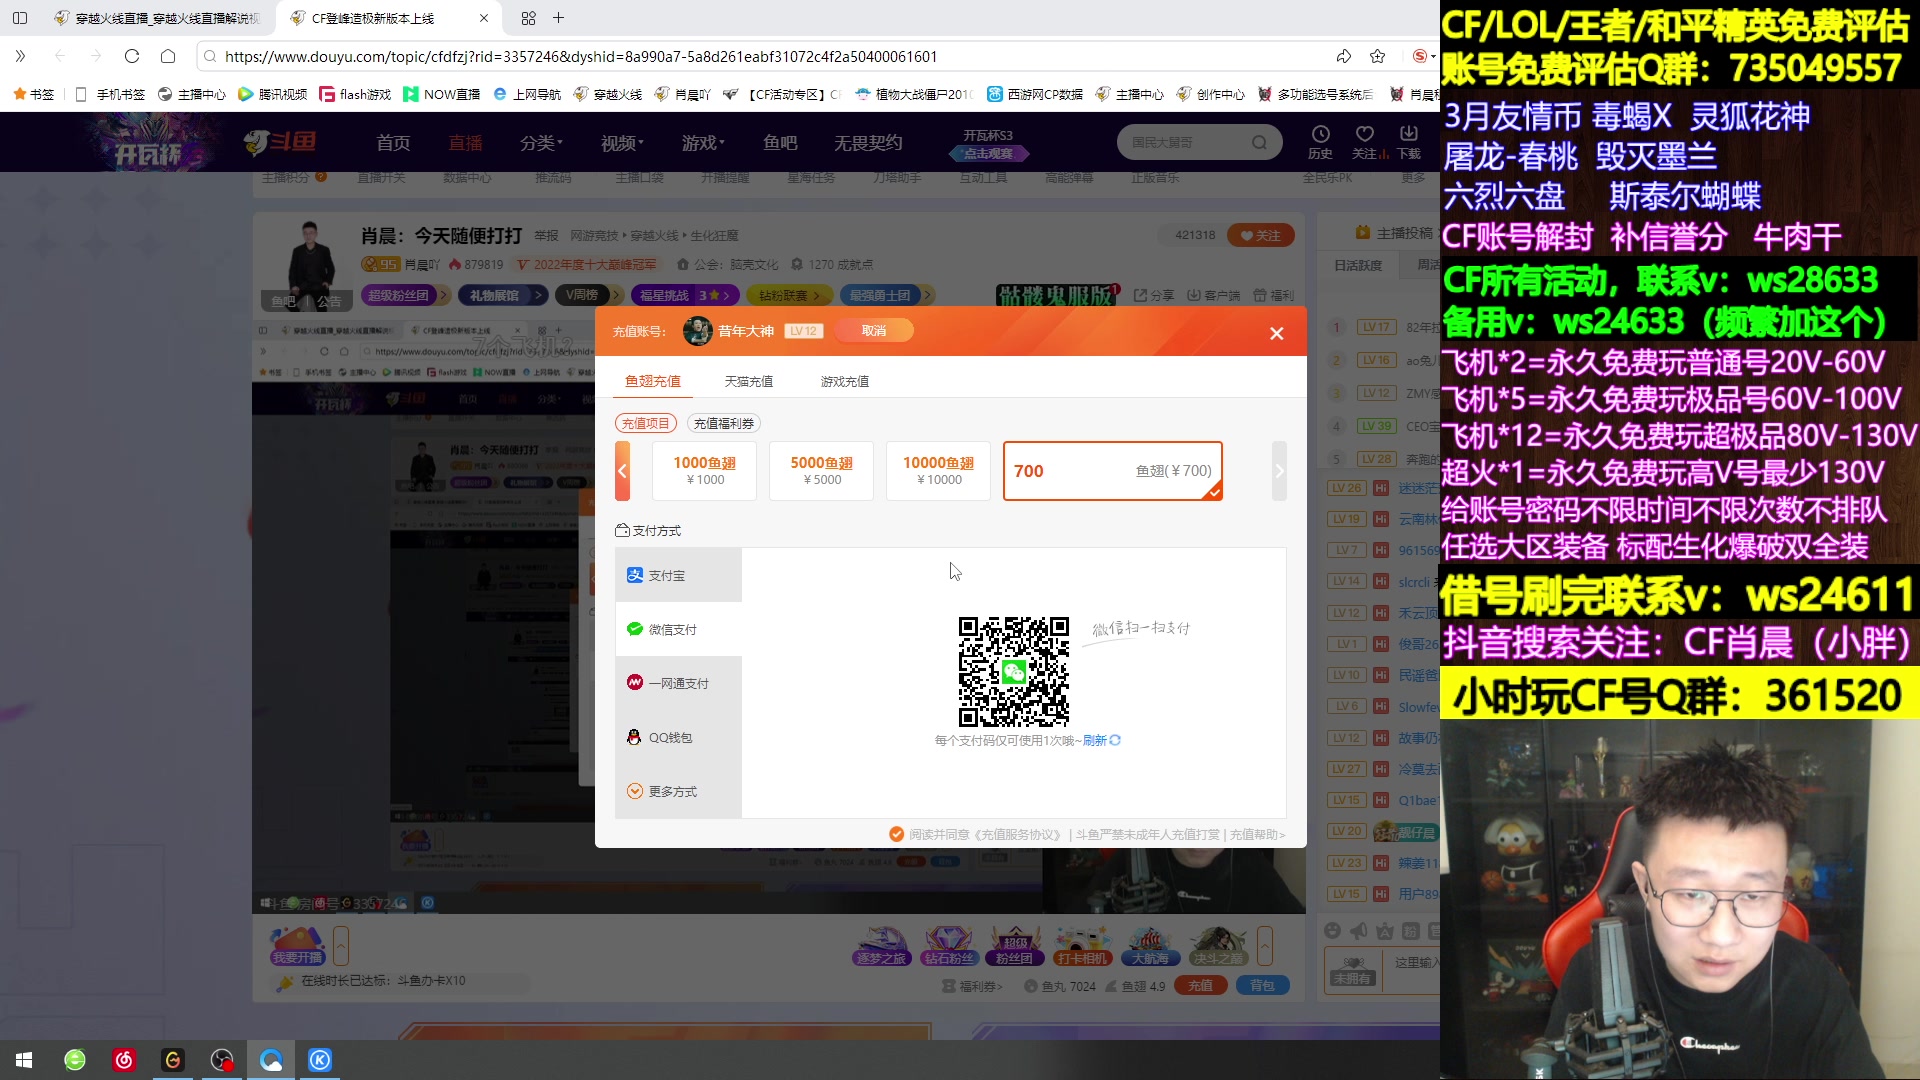Expand 更多方式 payment options
Screen dimensions: 1920x1080
(x=678, y=791)
